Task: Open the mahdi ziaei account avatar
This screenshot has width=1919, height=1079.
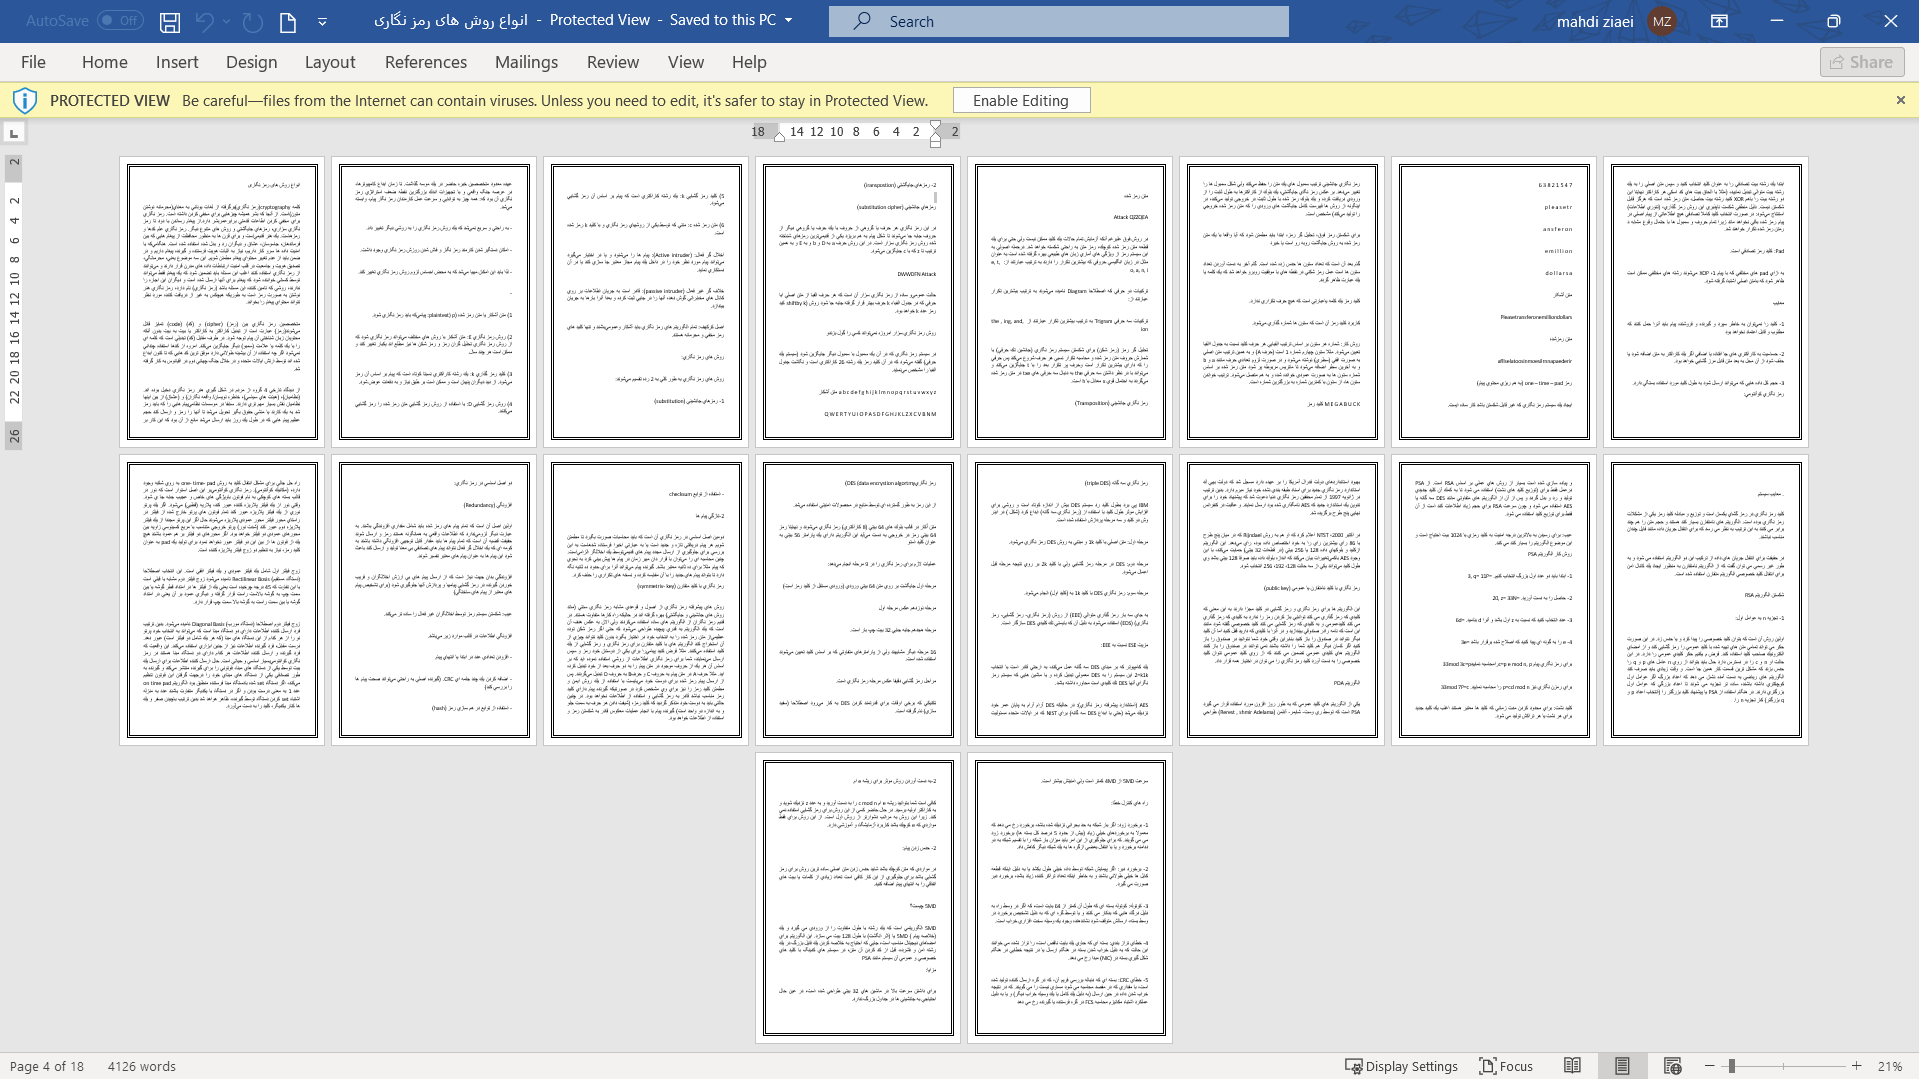Action: [x=1662, y=21]
